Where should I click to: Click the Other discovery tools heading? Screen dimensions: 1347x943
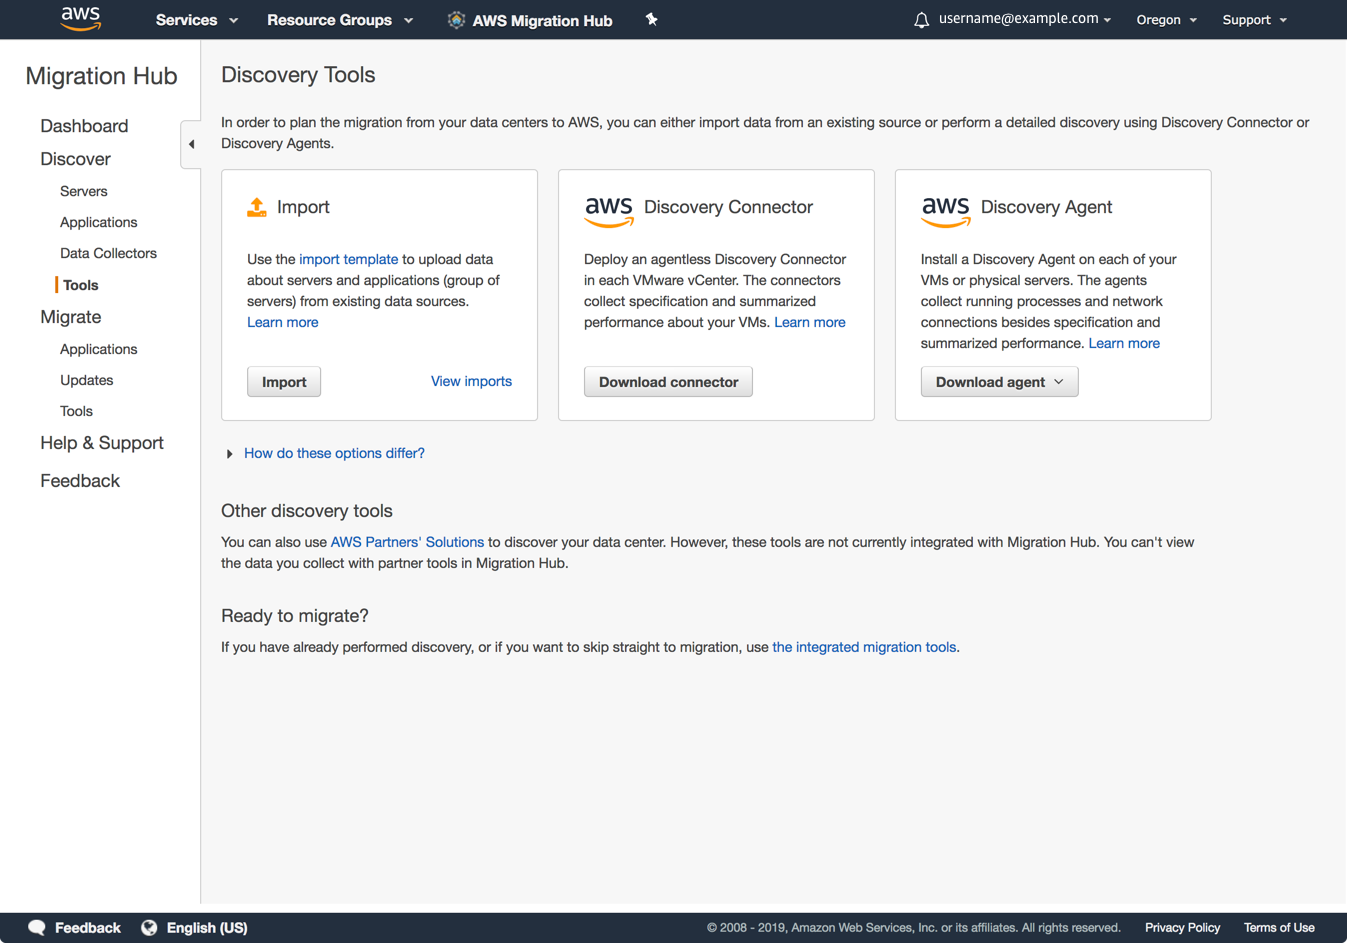click(x=306, y=511)
